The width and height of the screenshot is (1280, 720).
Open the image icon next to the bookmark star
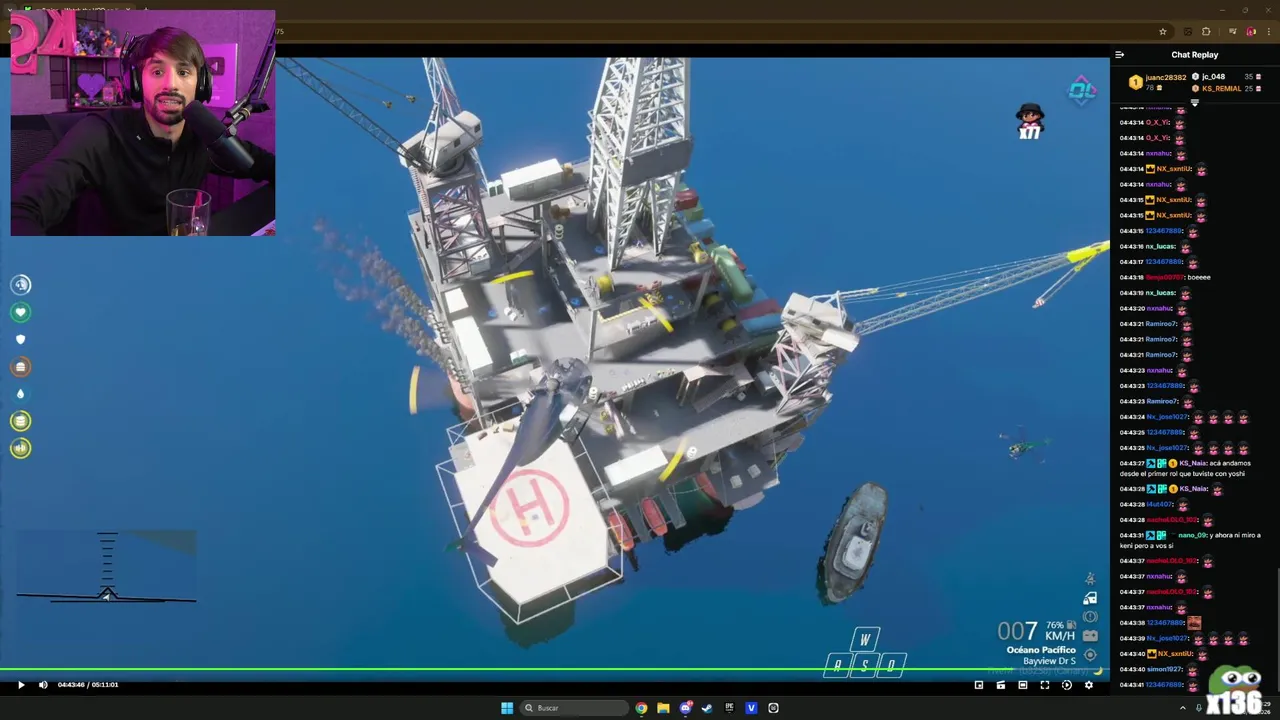1187,31
